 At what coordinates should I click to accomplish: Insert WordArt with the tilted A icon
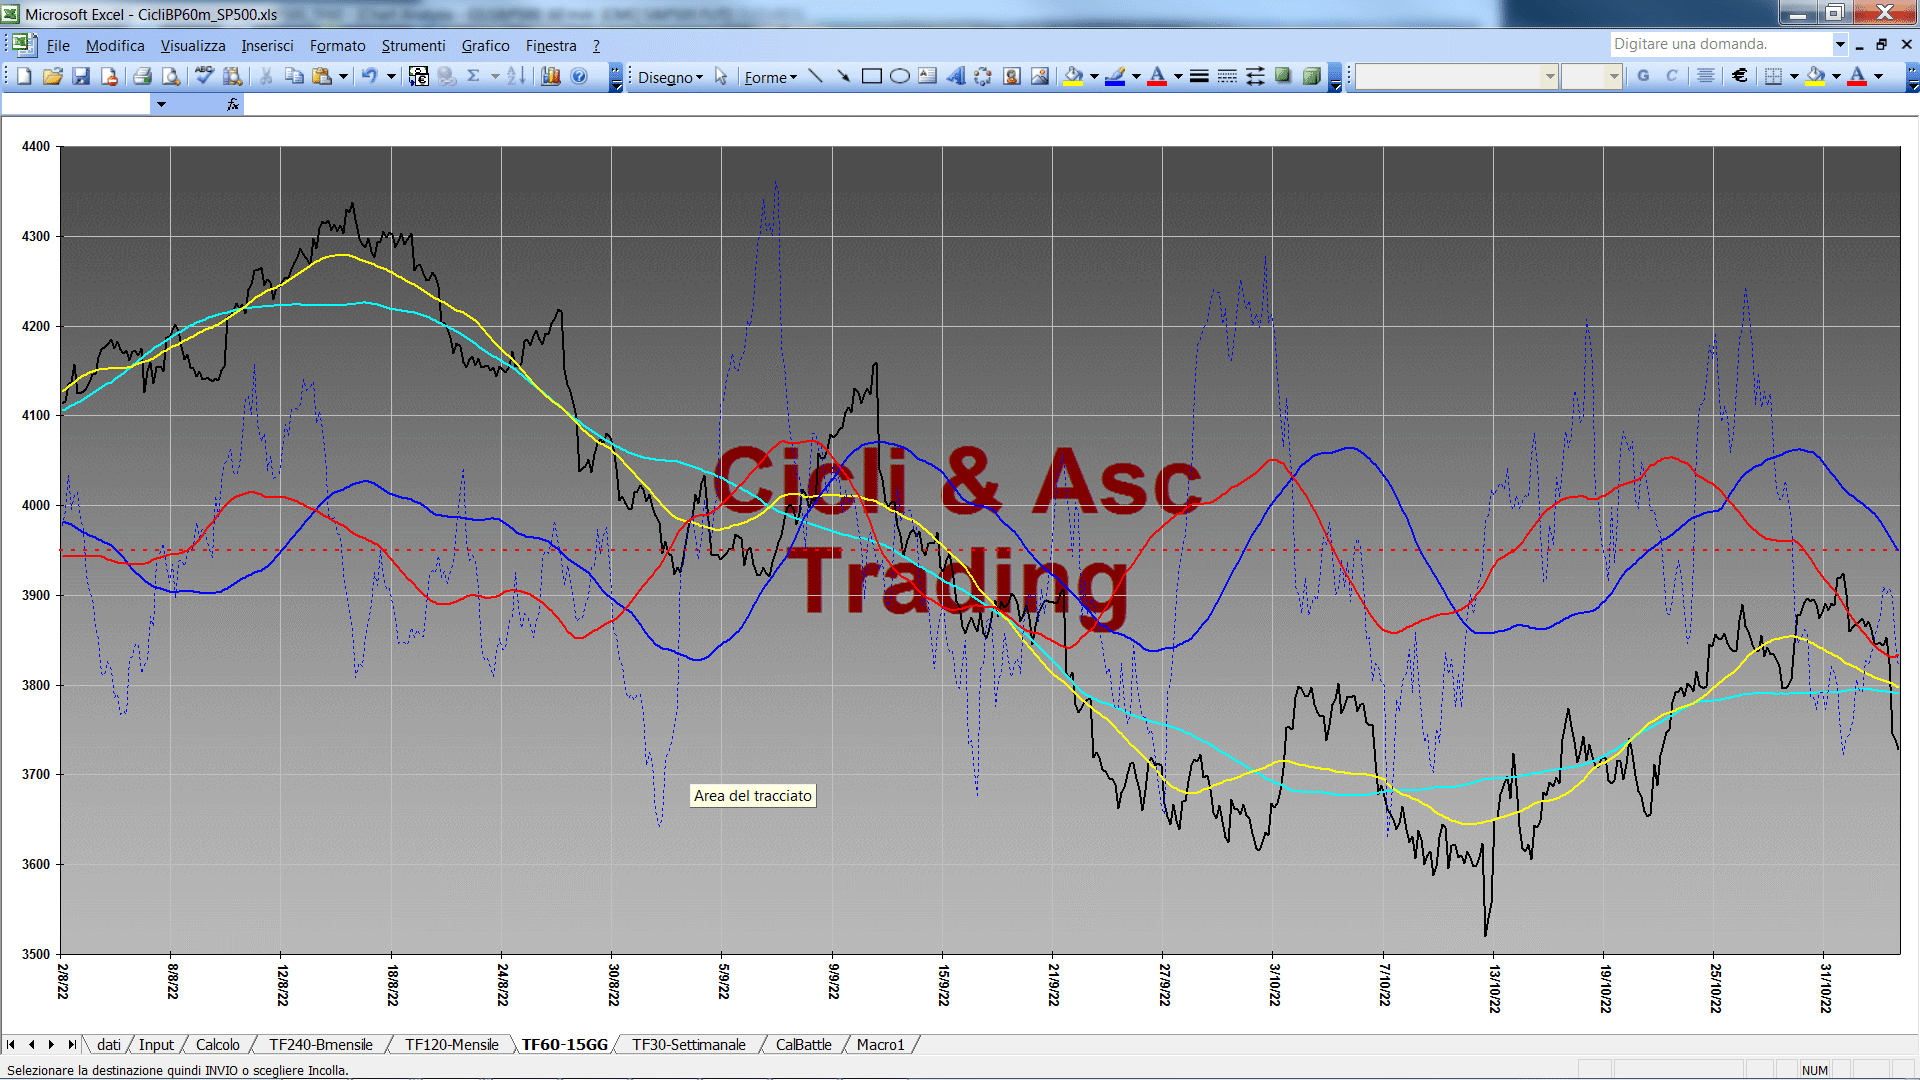(955, 76)
